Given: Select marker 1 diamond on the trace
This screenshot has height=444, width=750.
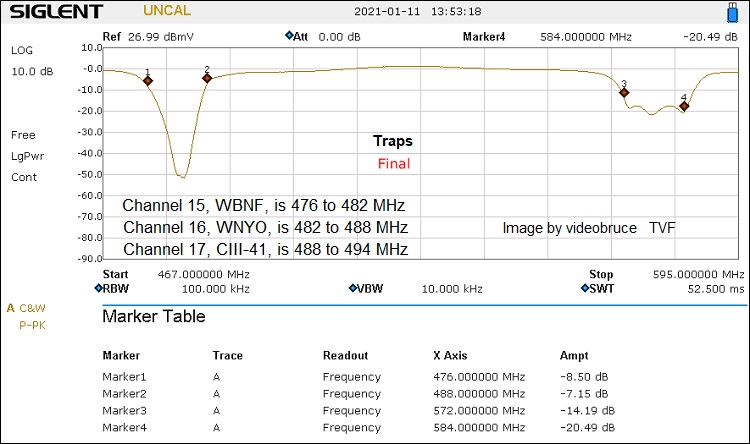Looking at the screenshot, I should click(x=148, y=81).
